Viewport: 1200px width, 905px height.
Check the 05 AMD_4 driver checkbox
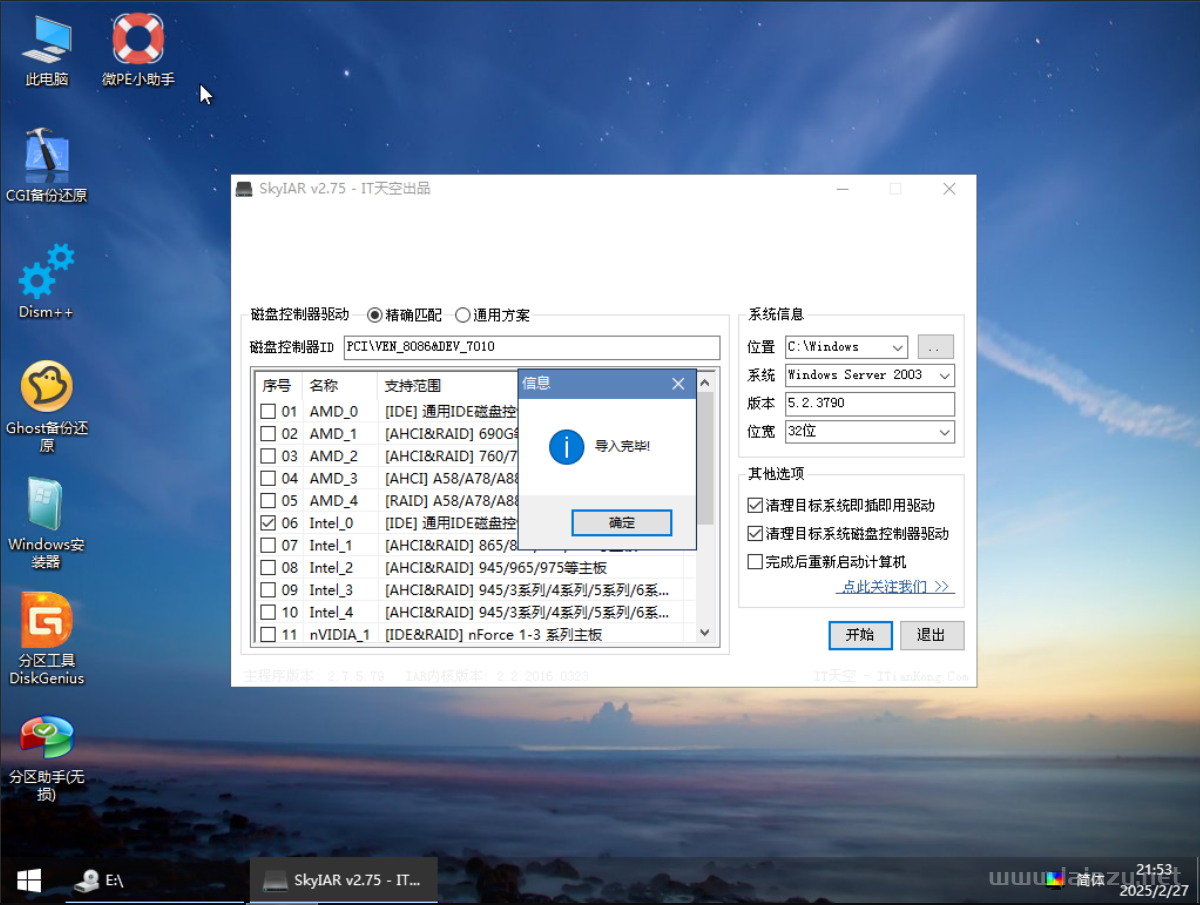coord(268,500)
